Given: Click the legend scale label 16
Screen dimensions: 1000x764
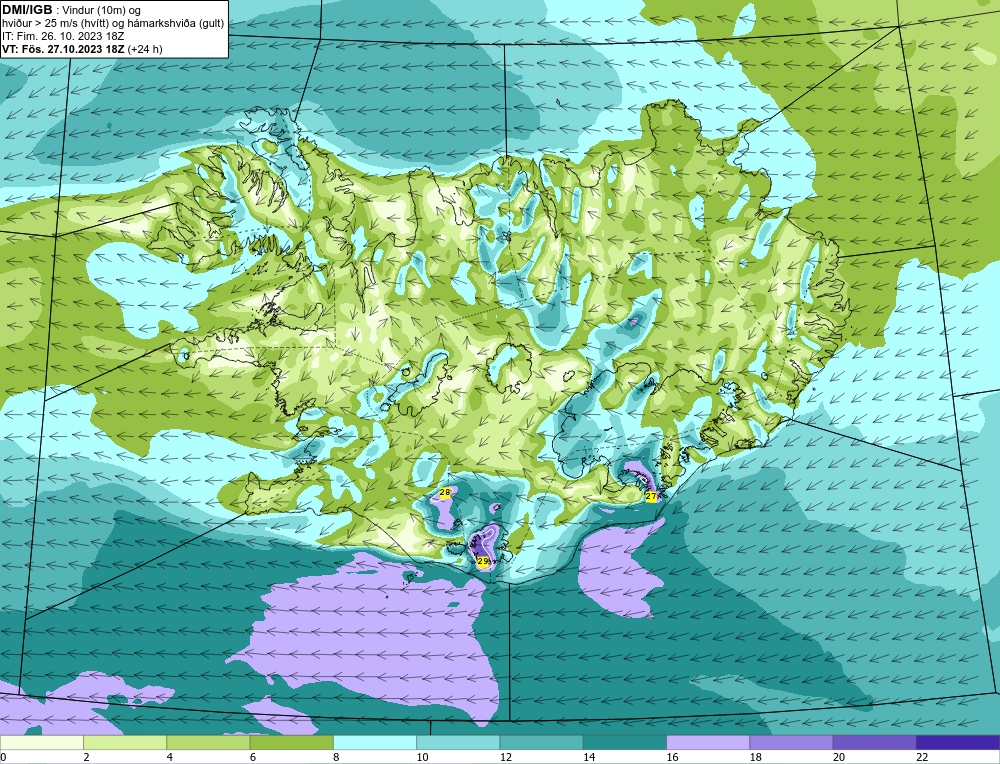Looking at the screenshot, I should (x=672, y=757).
